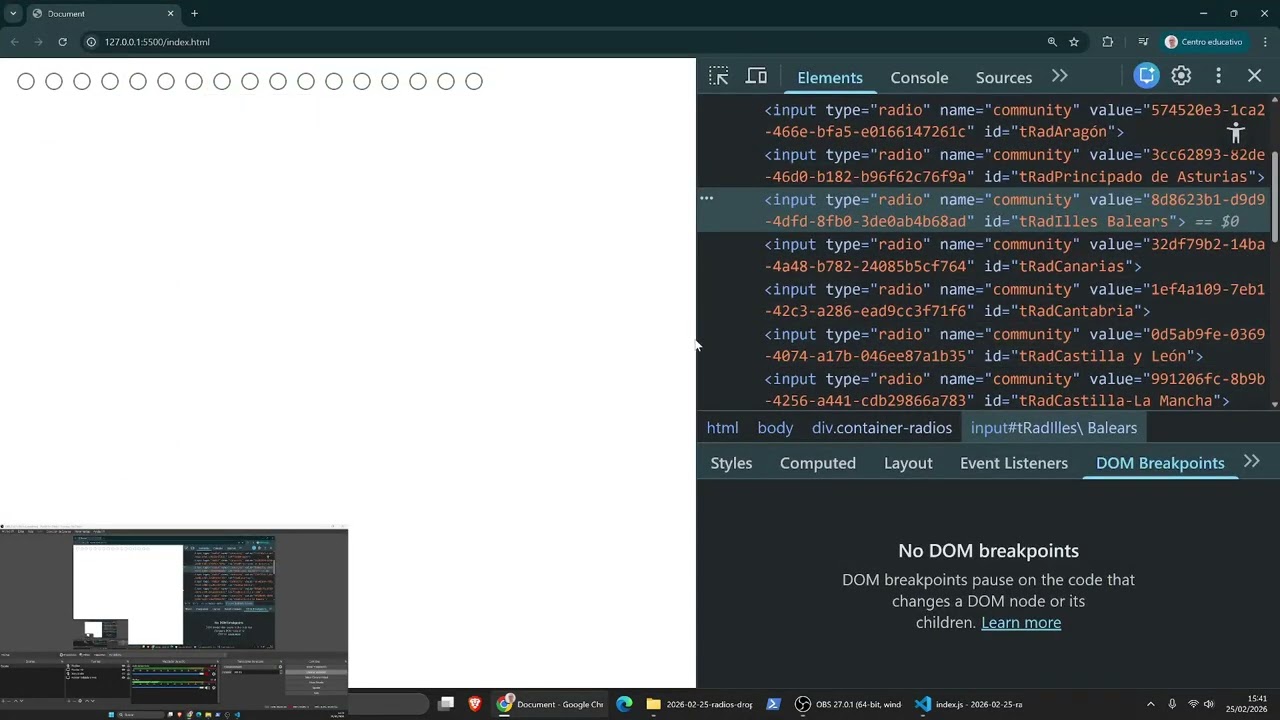Viewport: 1280px width, 720px height.
Task: Open the DevTools customize three-dot menu
Action: [1218, 76]
